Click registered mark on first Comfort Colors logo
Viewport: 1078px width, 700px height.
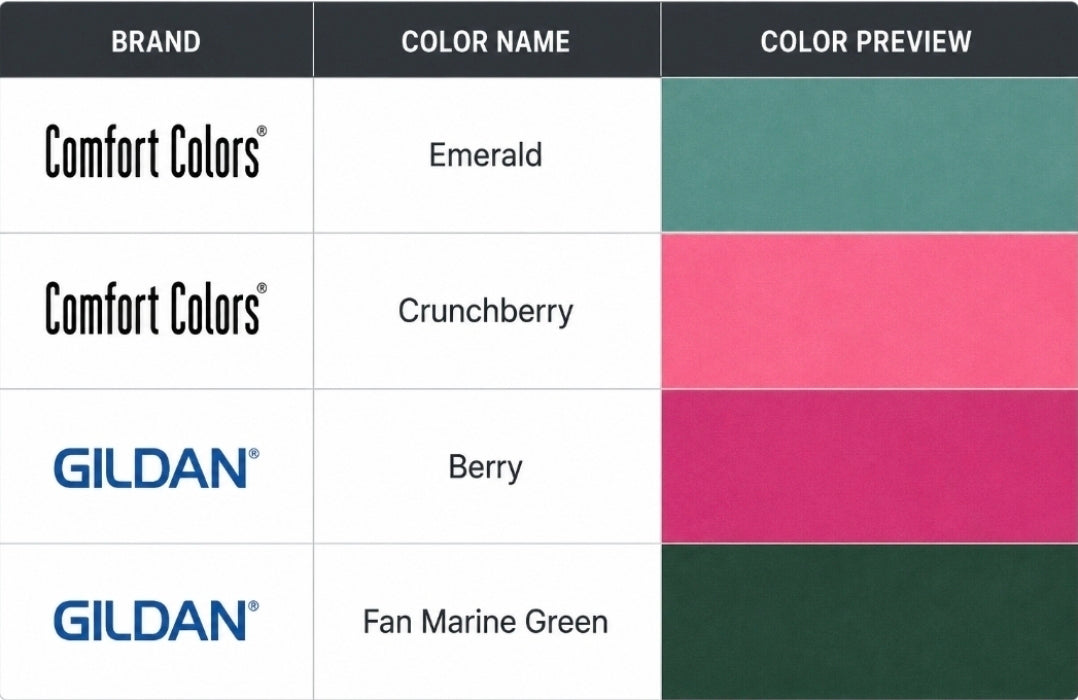pyautogui.click(x=262, y=131)
